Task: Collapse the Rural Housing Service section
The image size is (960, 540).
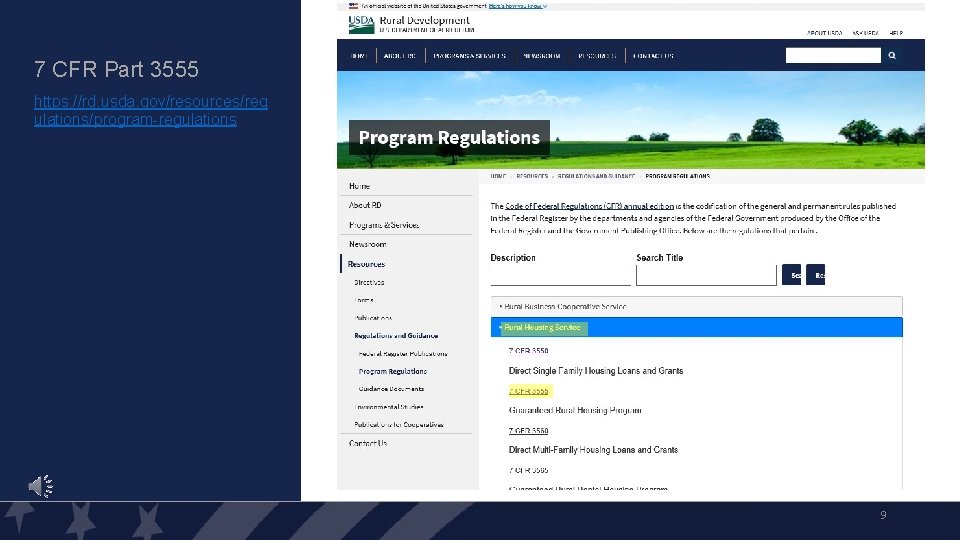Action: click(697, 328)
